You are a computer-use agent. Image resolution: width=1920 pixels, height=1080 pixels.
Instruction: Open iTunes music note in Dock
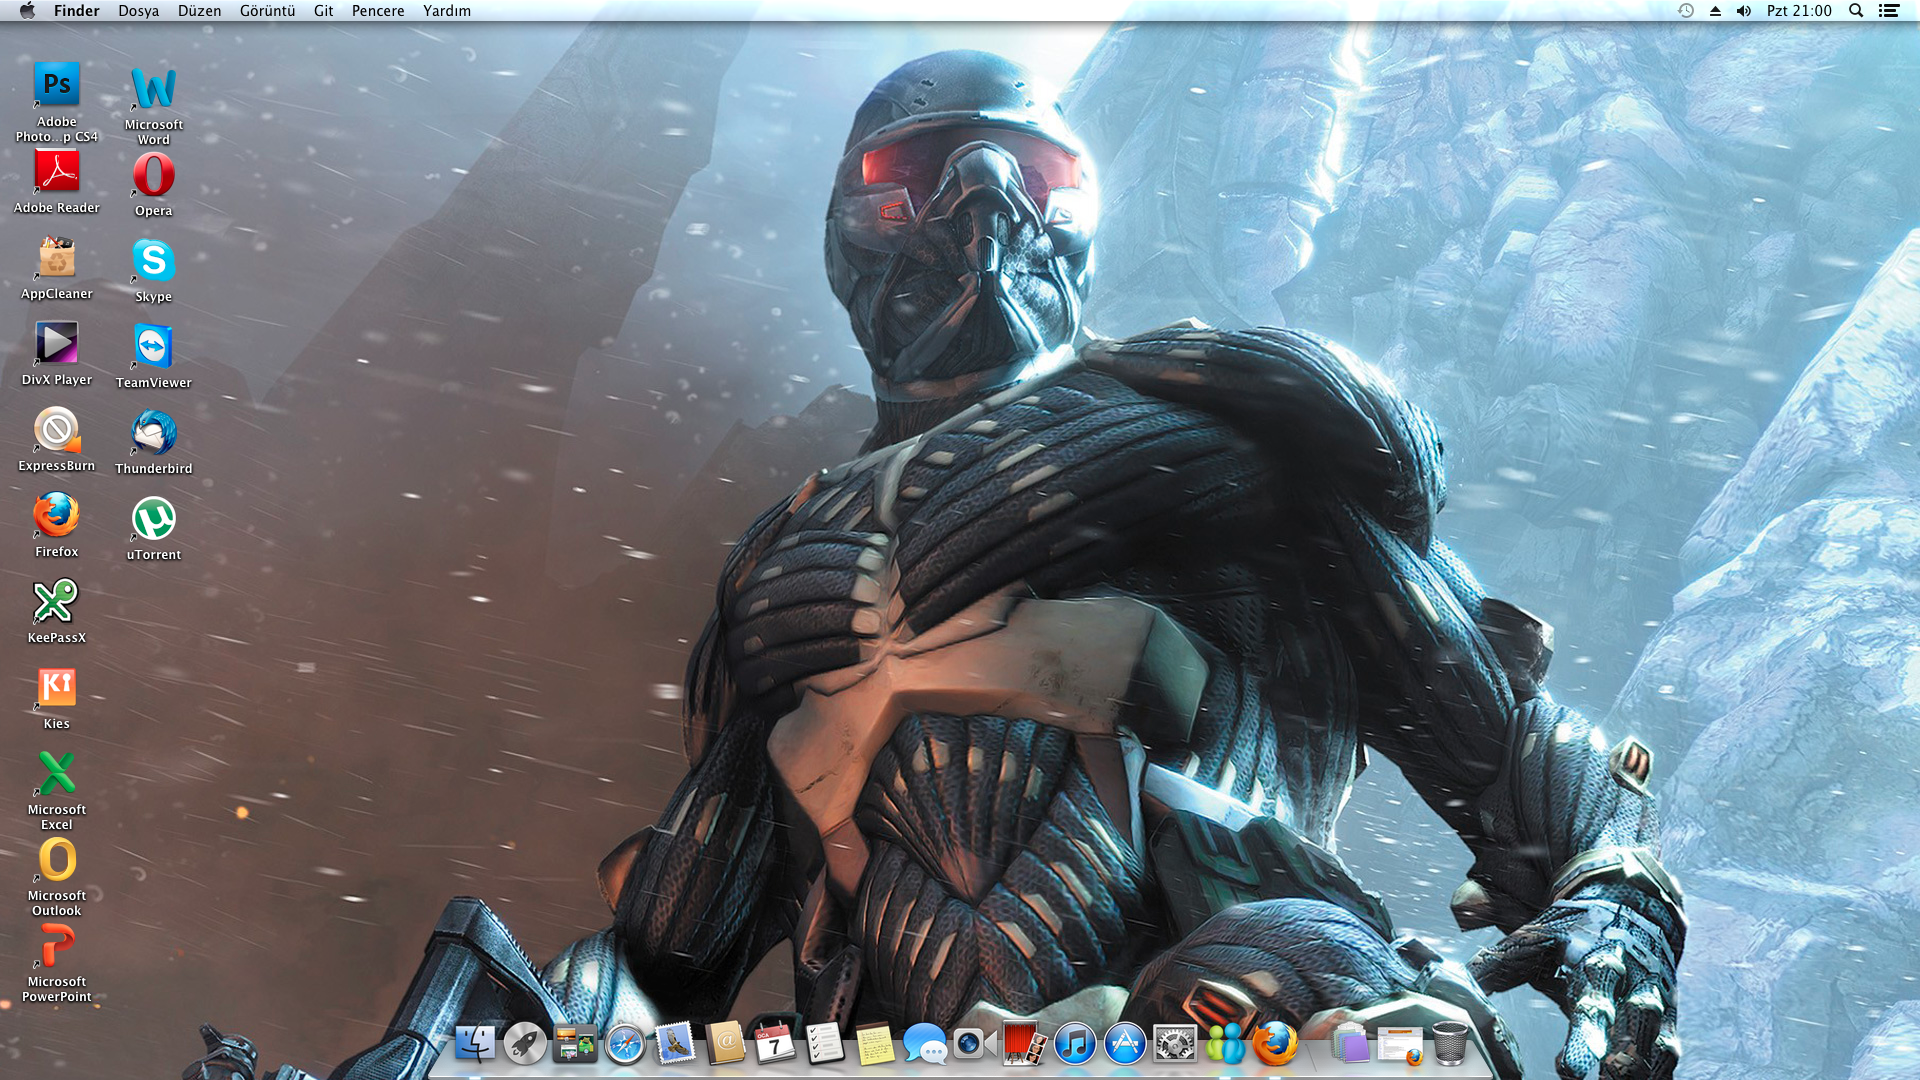pos(1075,1044)
